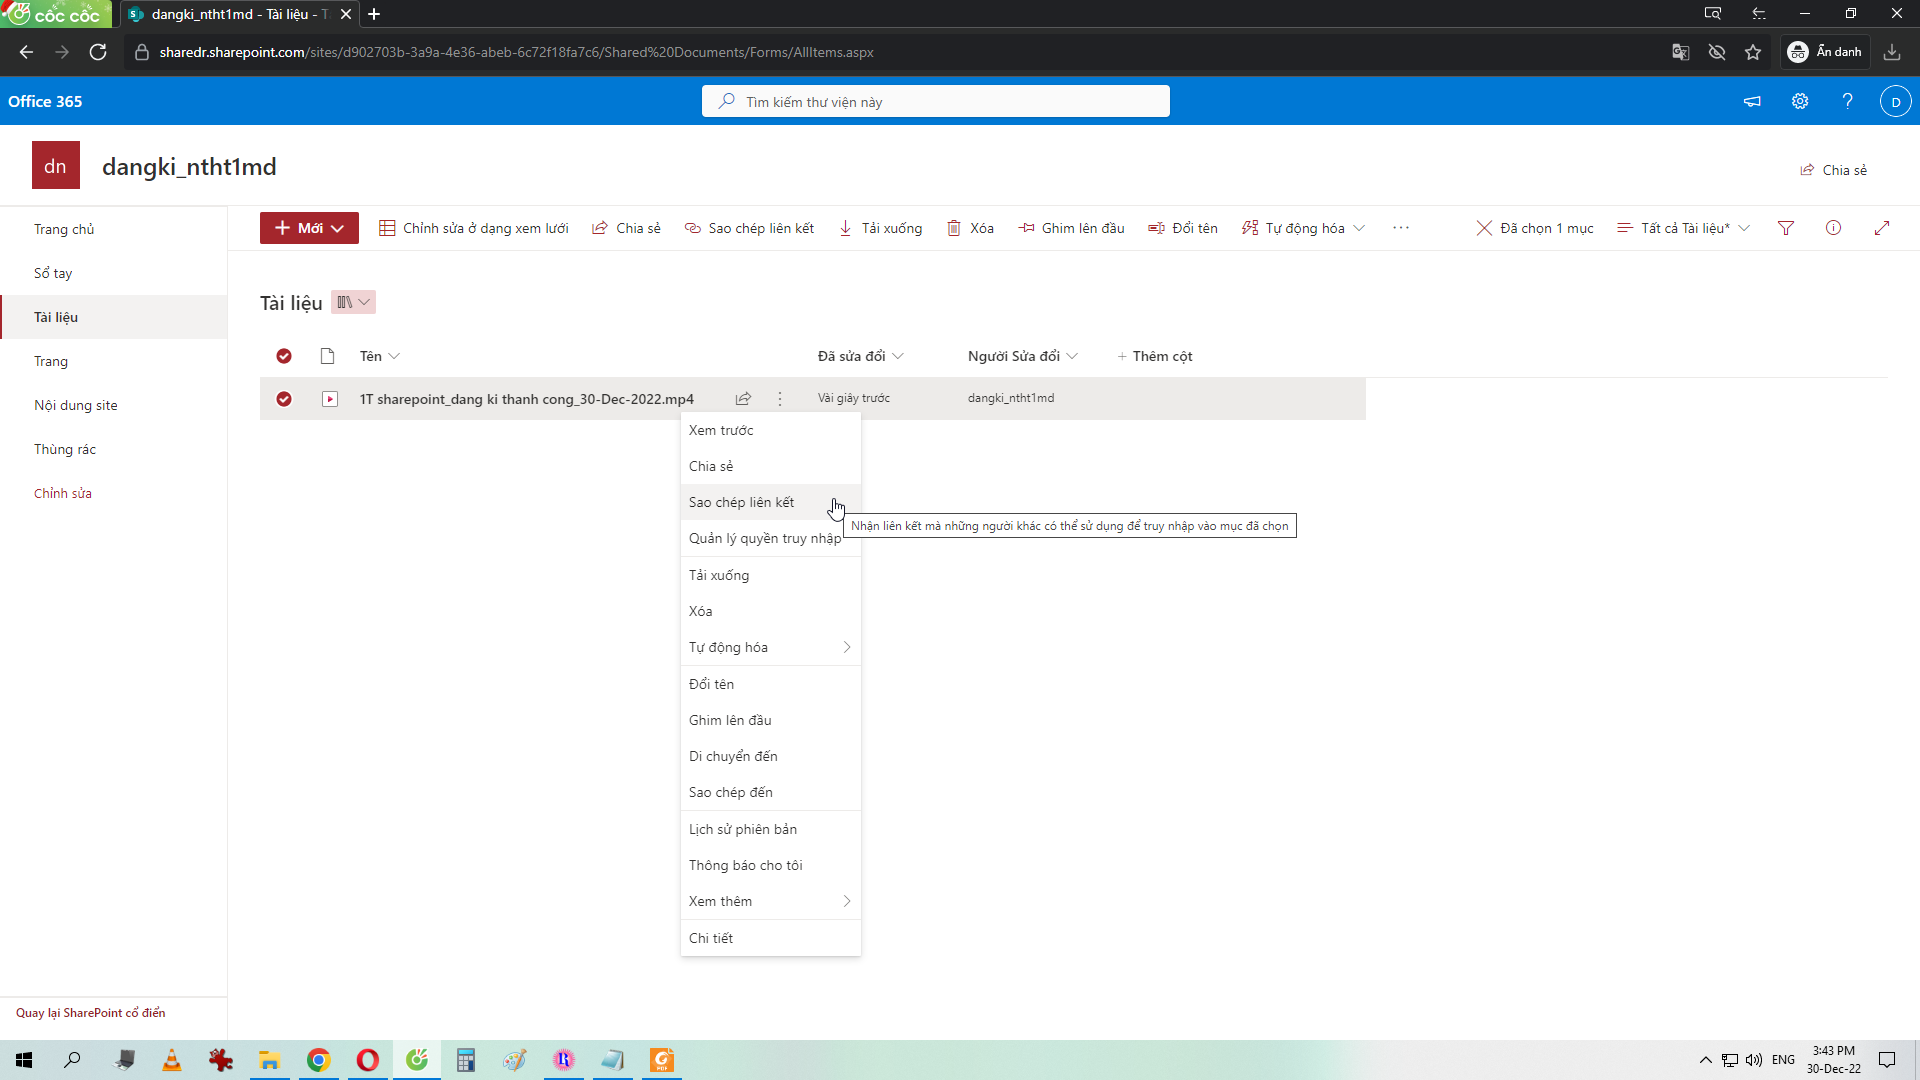Open the details pane info icon
Screen dimensions: 1920x1080
tap(1833, 228)
